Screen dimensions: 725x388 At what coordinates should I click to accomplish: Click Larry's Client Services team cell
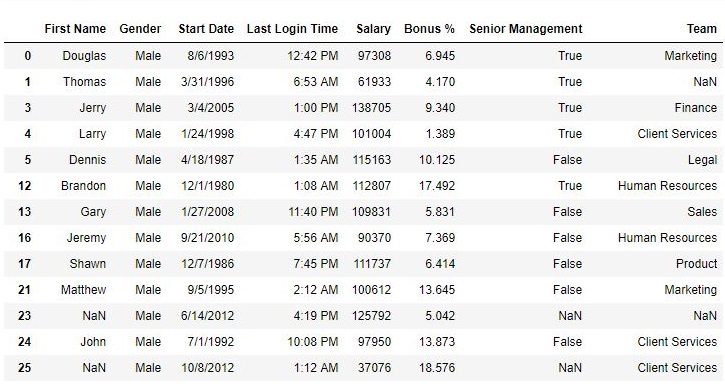[677, 134]
